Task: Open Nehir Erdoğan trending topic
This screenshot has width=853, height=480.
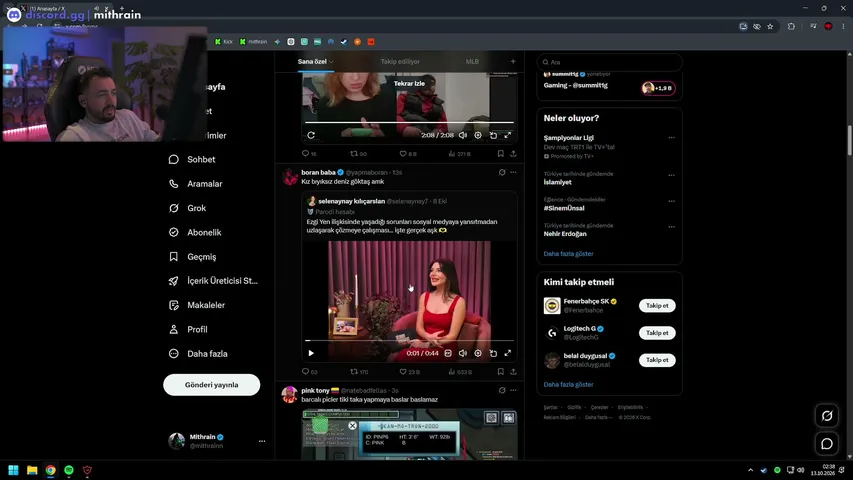Action: pyautogui.click(x=565, y=233)
